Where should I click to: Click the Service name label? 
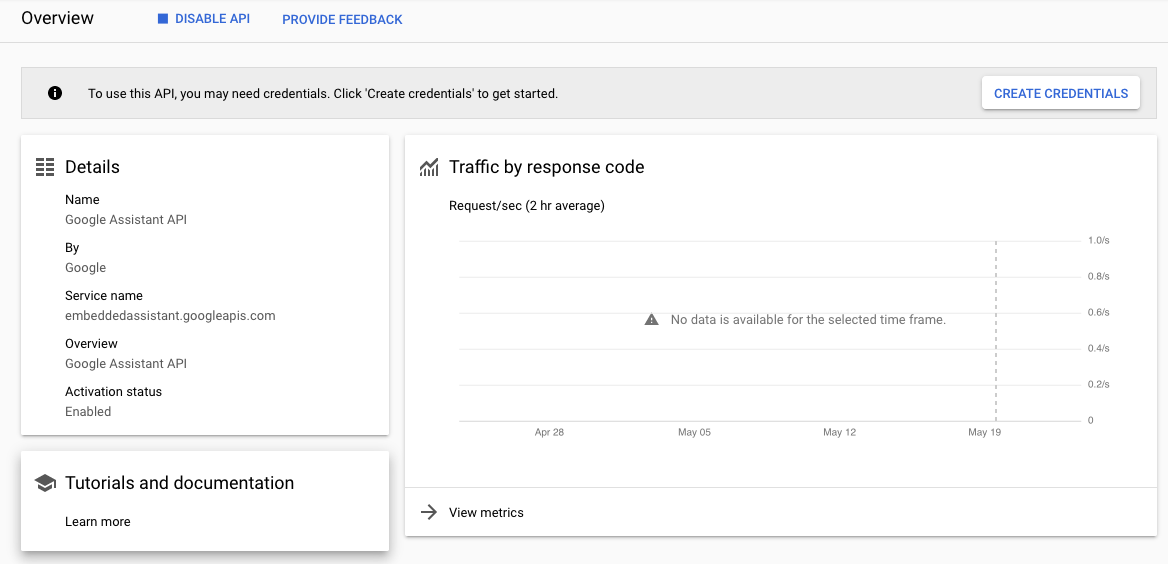coord(104,296)
